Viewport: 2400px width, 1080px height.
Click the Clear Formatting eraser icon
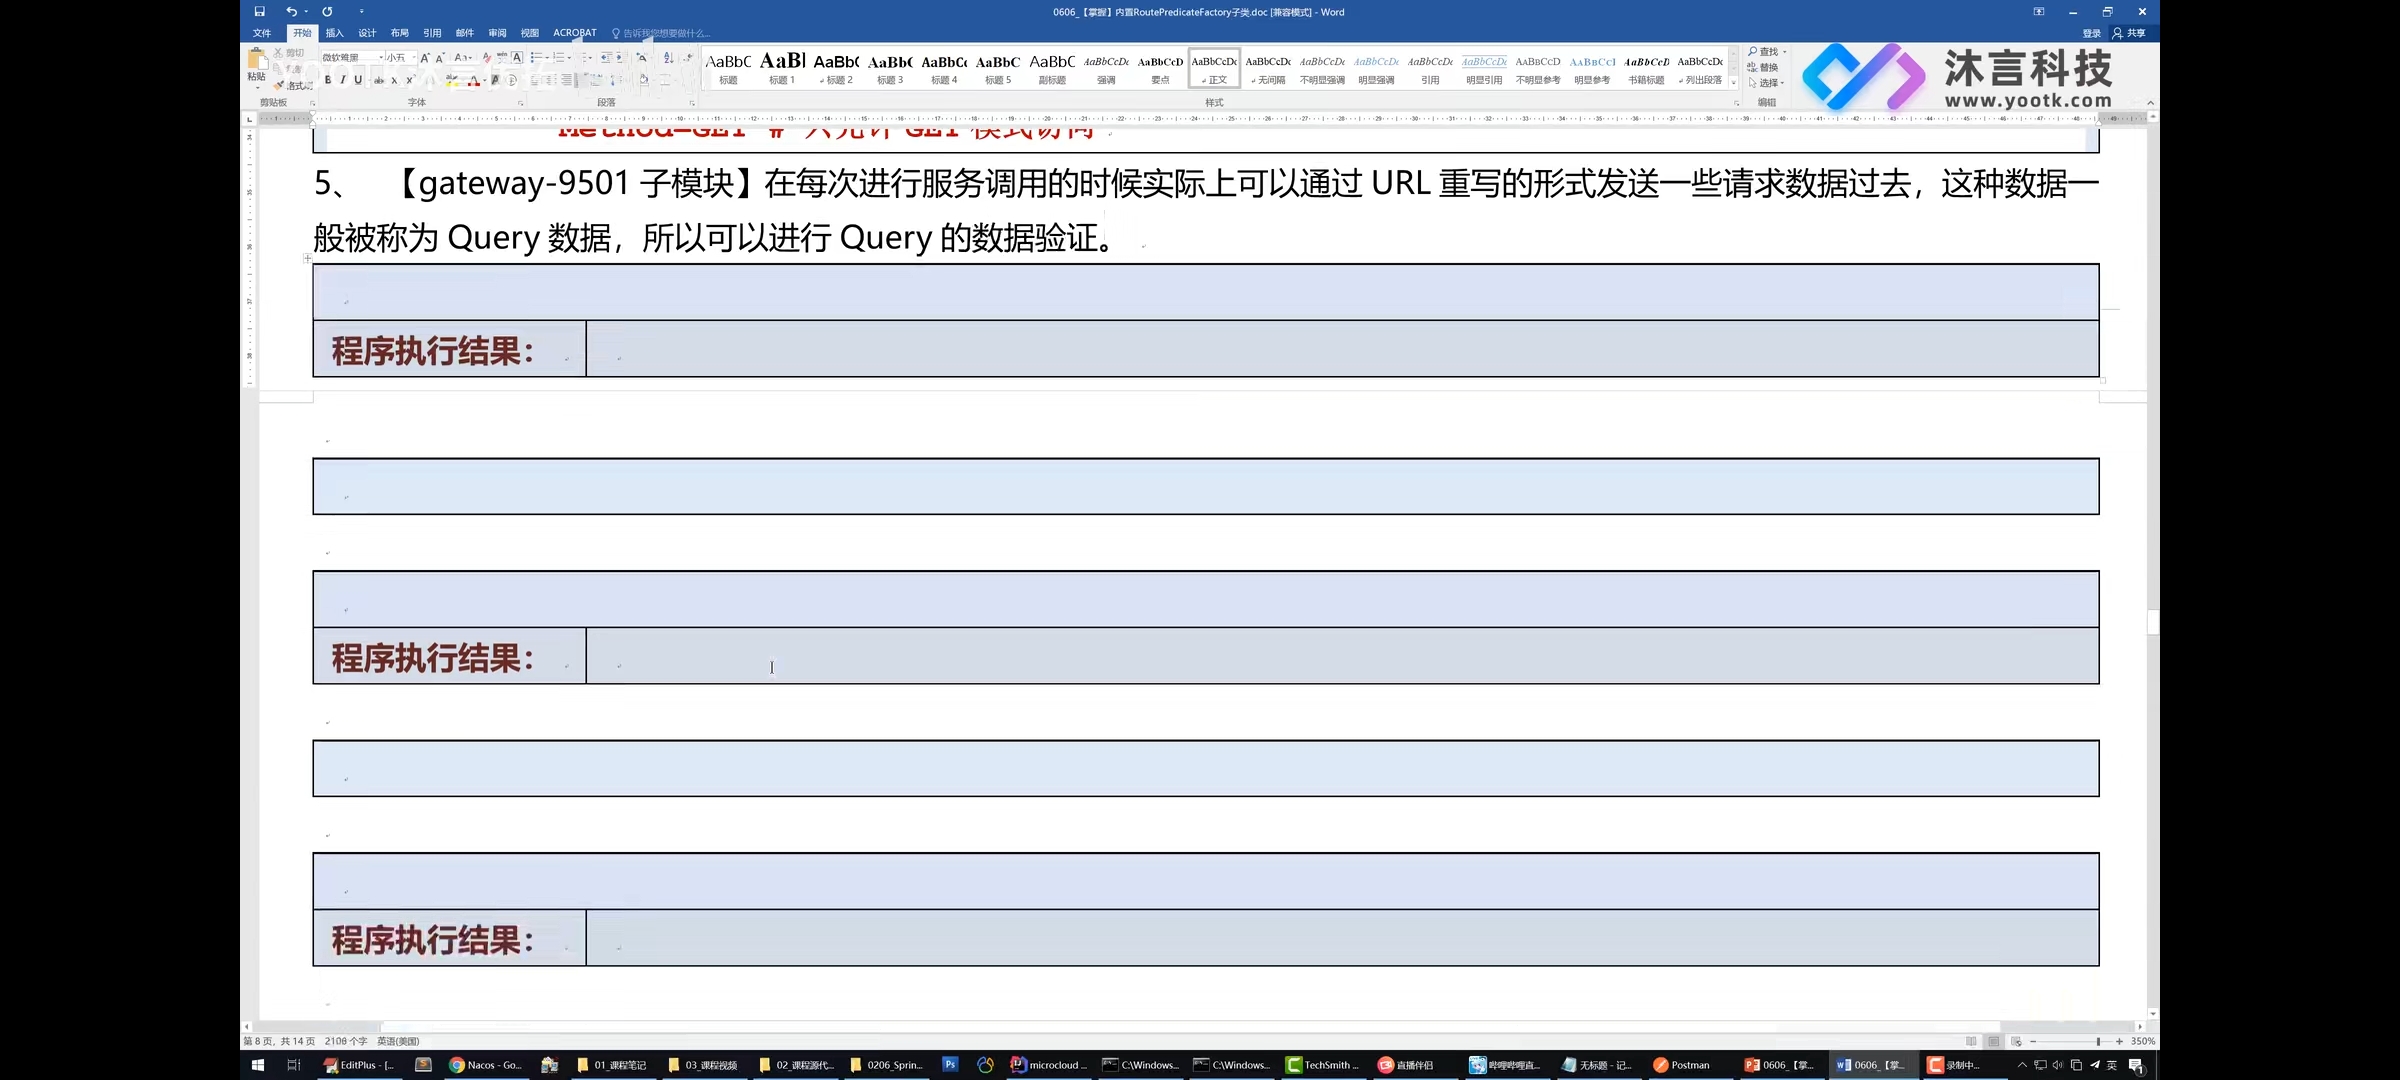[487, 58]
